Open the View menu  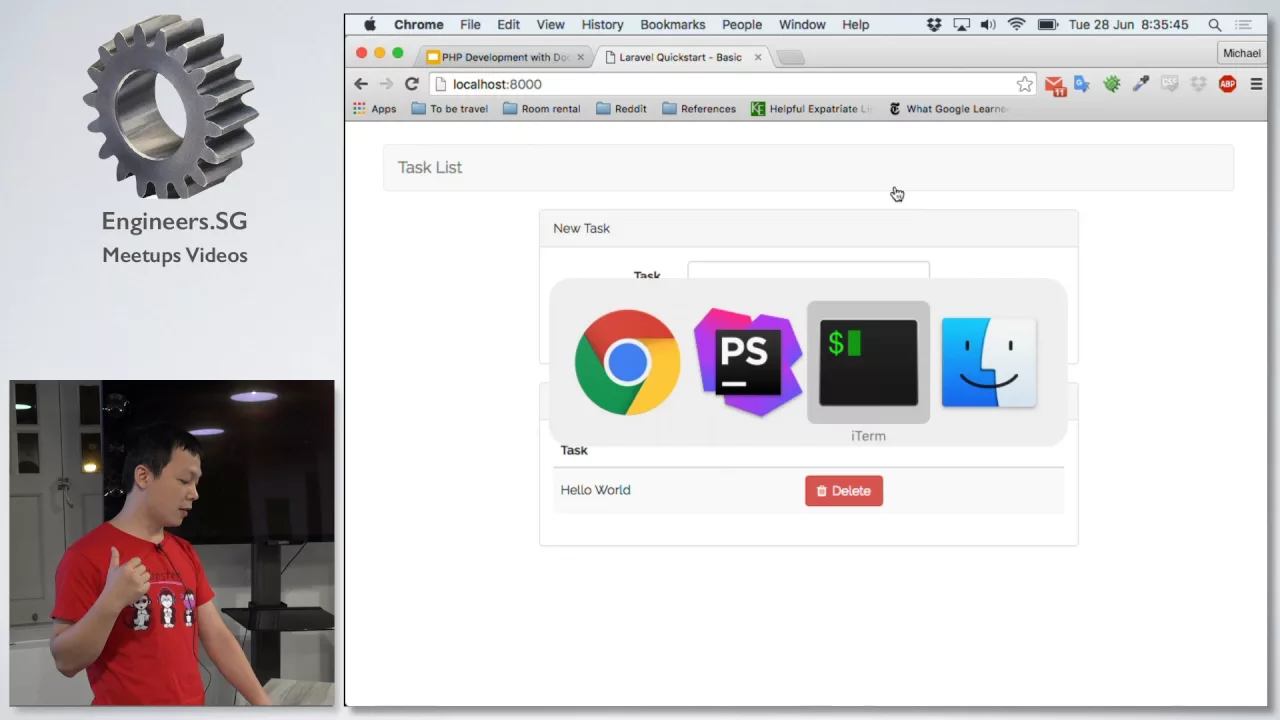(550, 24)
